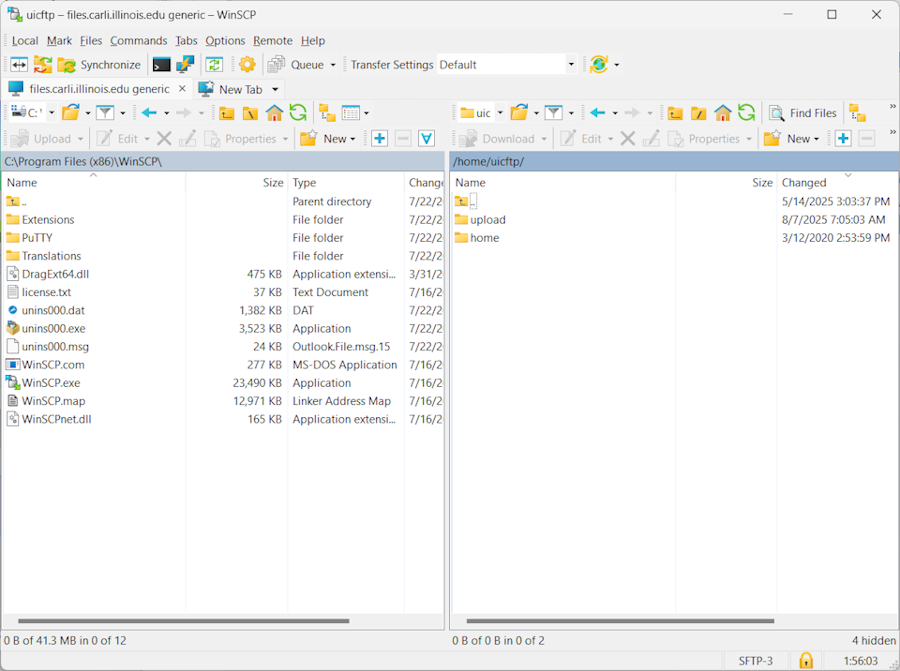The width and height of the screenshot is (900, 671).
Task: Select license.txt in the local panel
Action: [44, 292]
